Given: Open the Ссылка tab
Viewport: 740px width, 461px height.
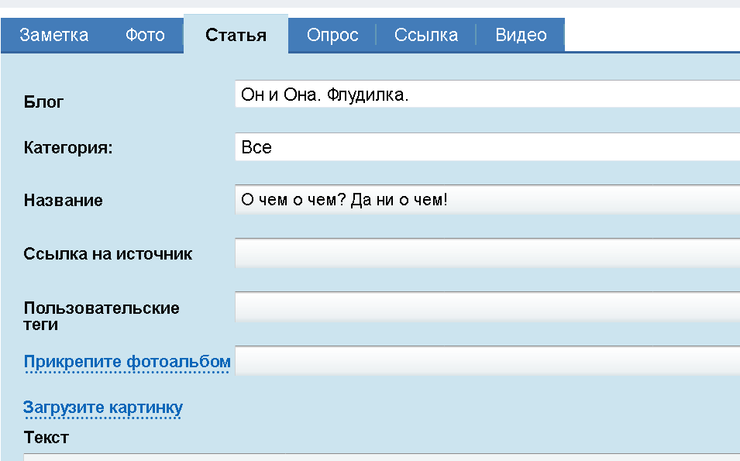Looking at the screenshot, I should pos(426,35).
